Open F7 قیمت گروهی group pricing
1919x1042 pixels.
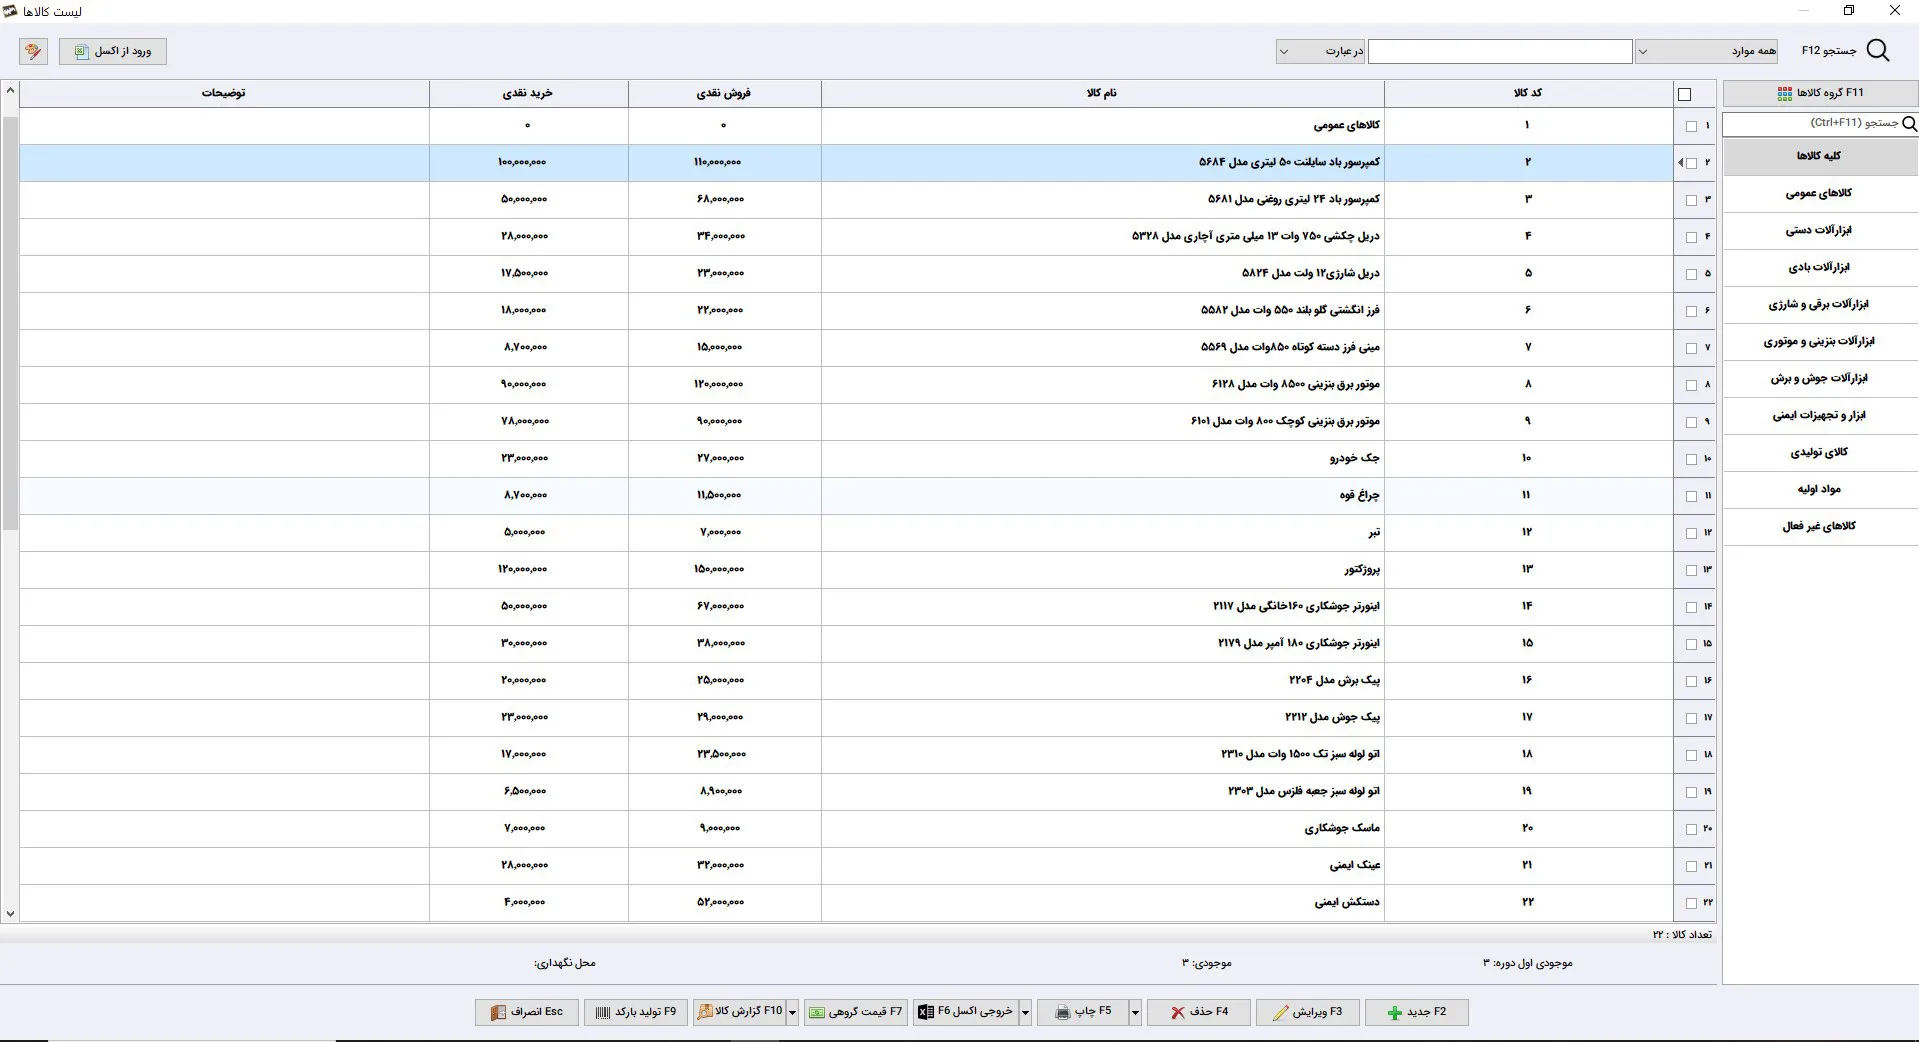pyautogui.click(x=856, y=1012)
